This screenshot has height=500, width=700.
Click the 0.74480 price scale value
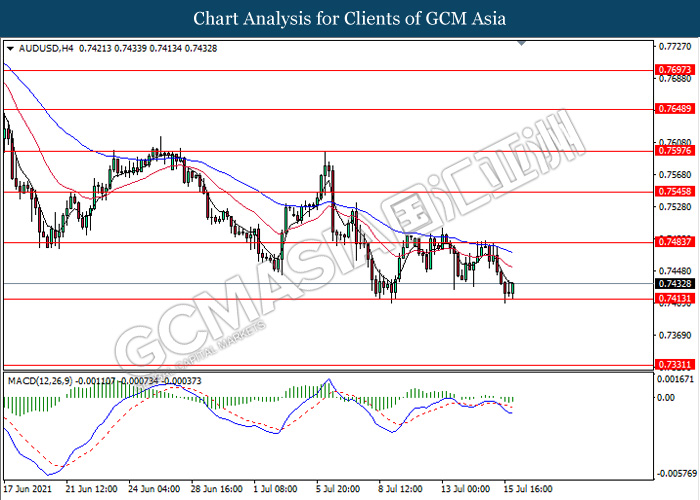(675, 271)
